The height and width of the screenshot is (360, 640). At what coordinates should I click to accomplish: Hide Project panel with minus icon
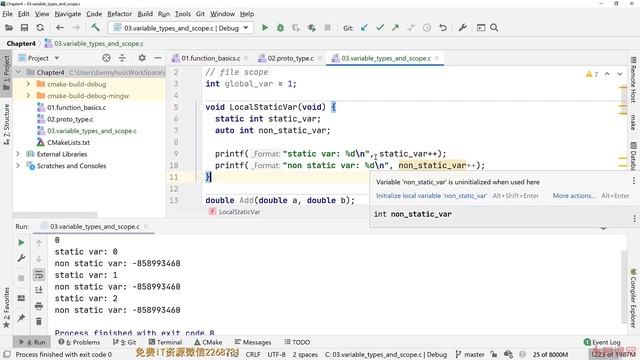point(158,58)
